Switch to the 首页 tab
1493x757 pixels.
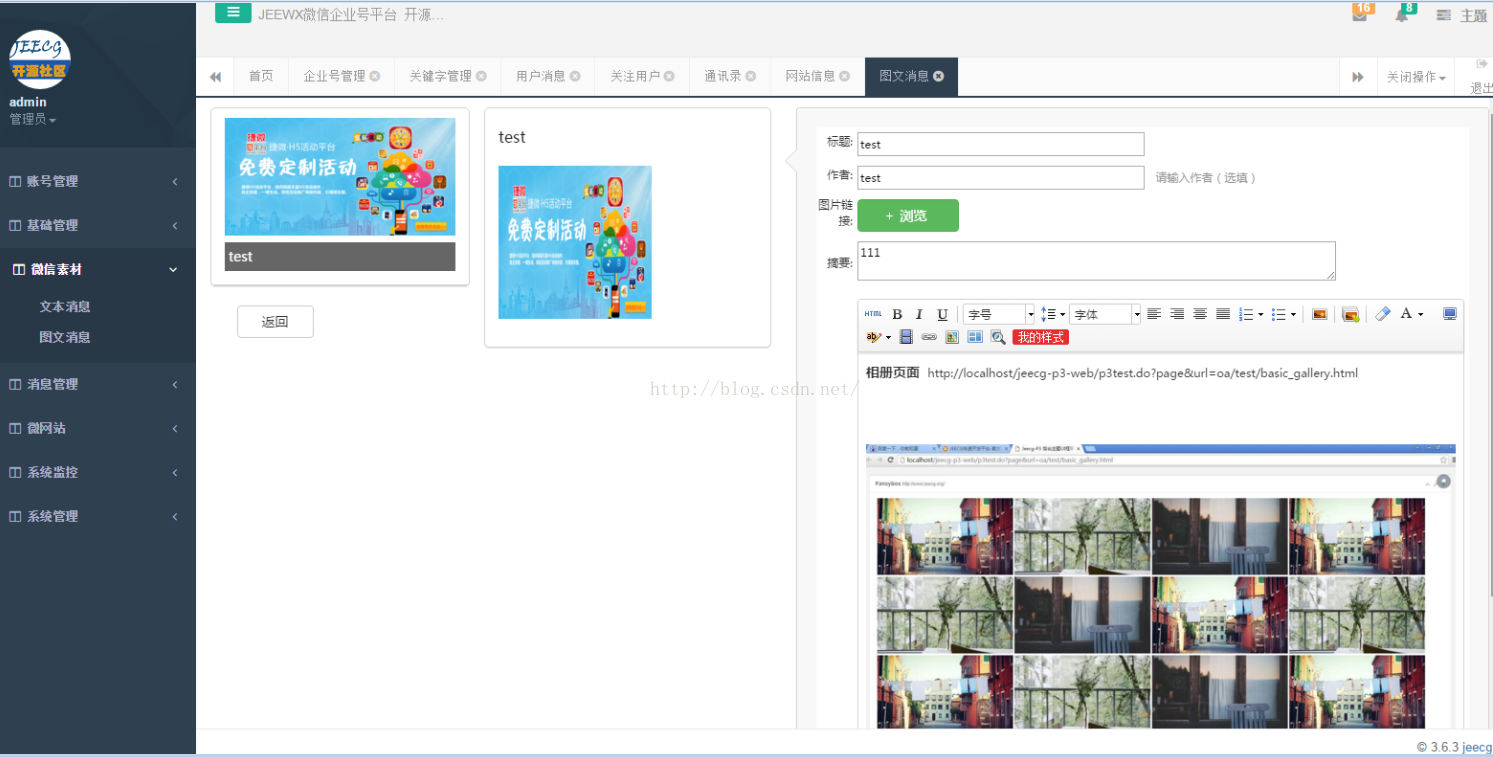261,76
